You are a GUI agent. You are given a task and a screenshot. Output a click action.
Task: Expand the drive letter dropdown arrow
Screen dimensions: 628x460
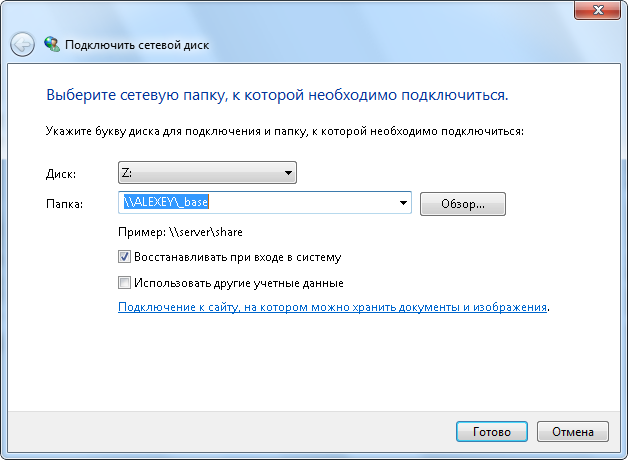coord(288,173)
